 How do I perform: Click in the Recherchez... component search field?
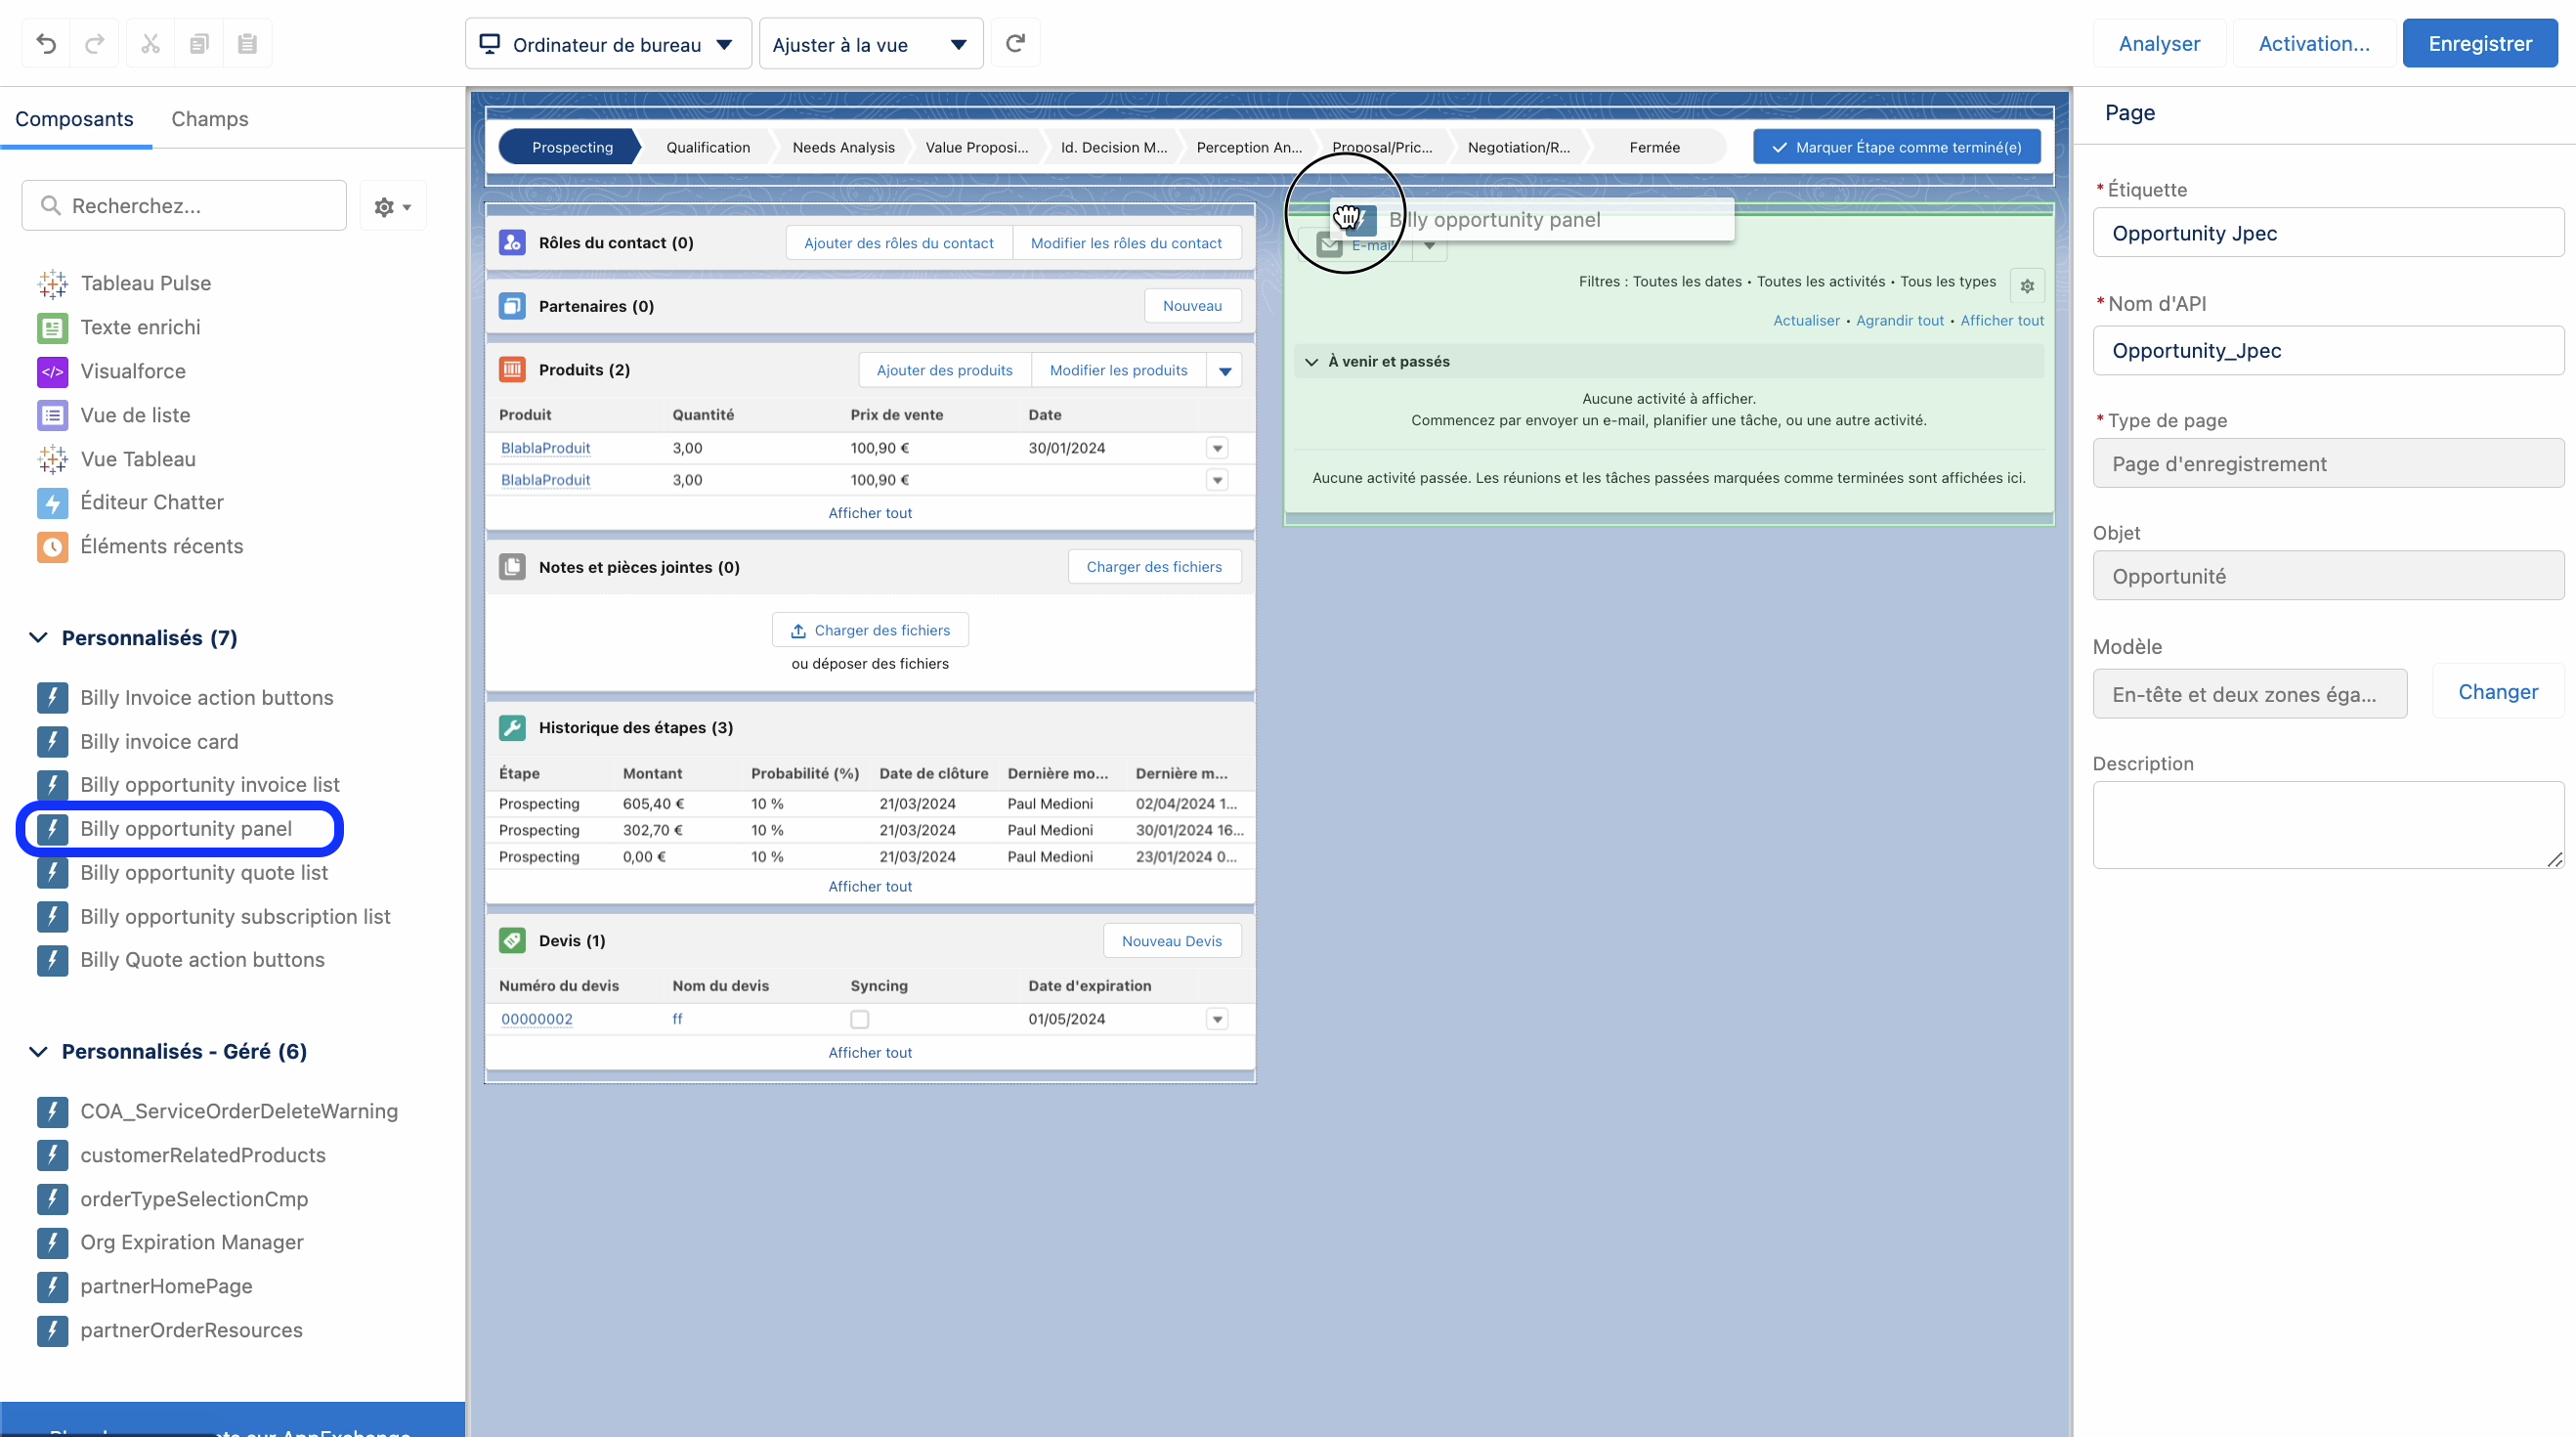[x=184, y=205]
